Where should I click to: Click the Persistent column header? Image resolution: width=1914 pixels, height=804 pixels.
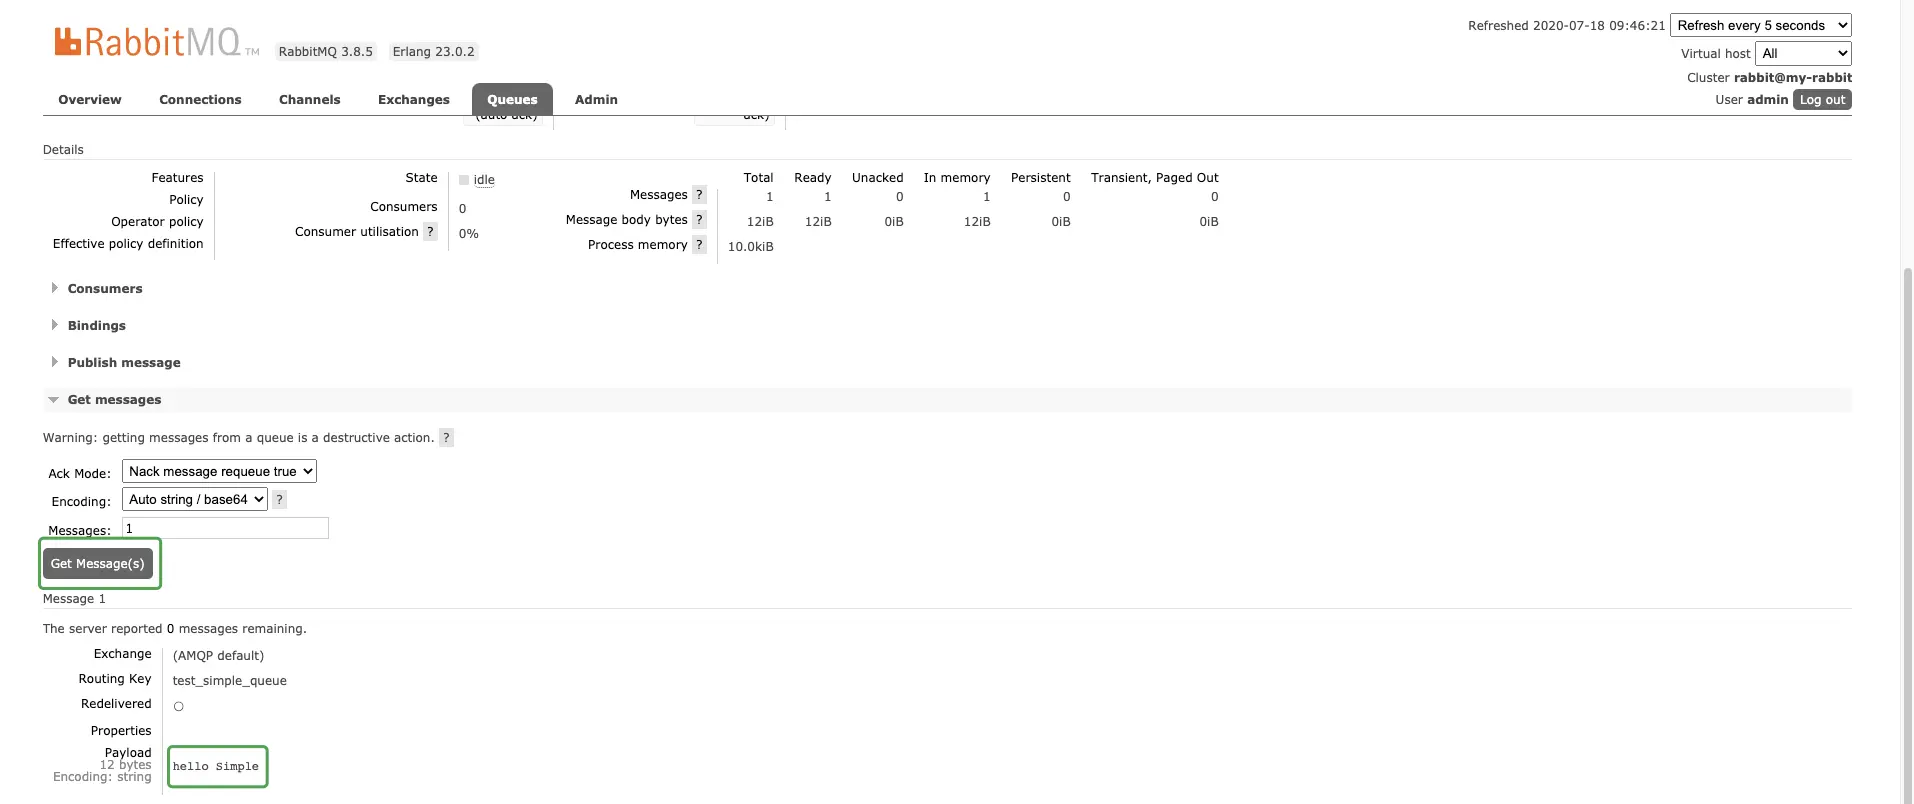(x=1040, y=178)
